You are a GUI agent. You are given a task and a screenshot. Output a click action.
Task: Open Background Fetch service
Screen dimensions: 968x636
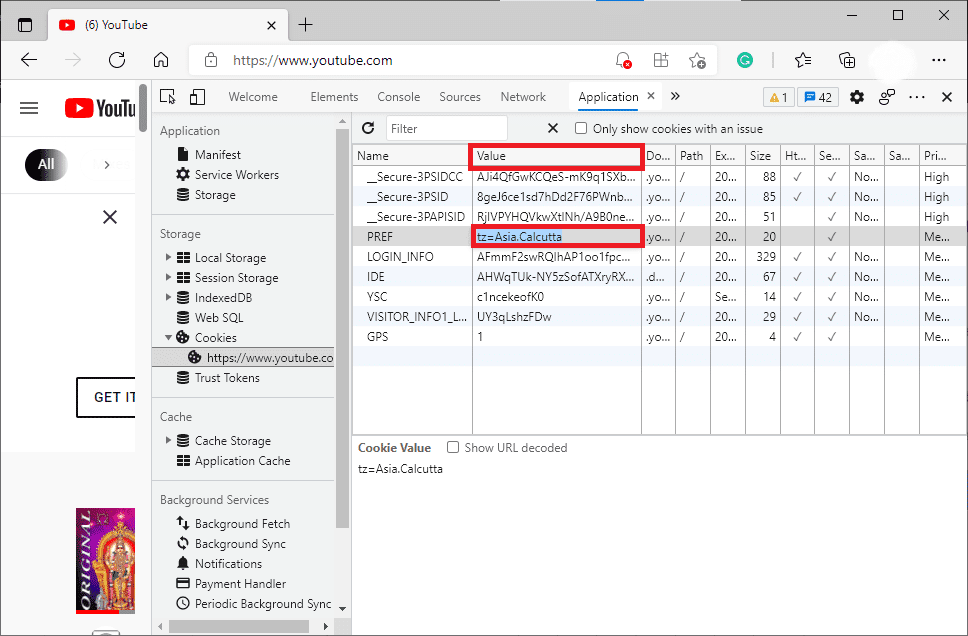pos(242,524)
